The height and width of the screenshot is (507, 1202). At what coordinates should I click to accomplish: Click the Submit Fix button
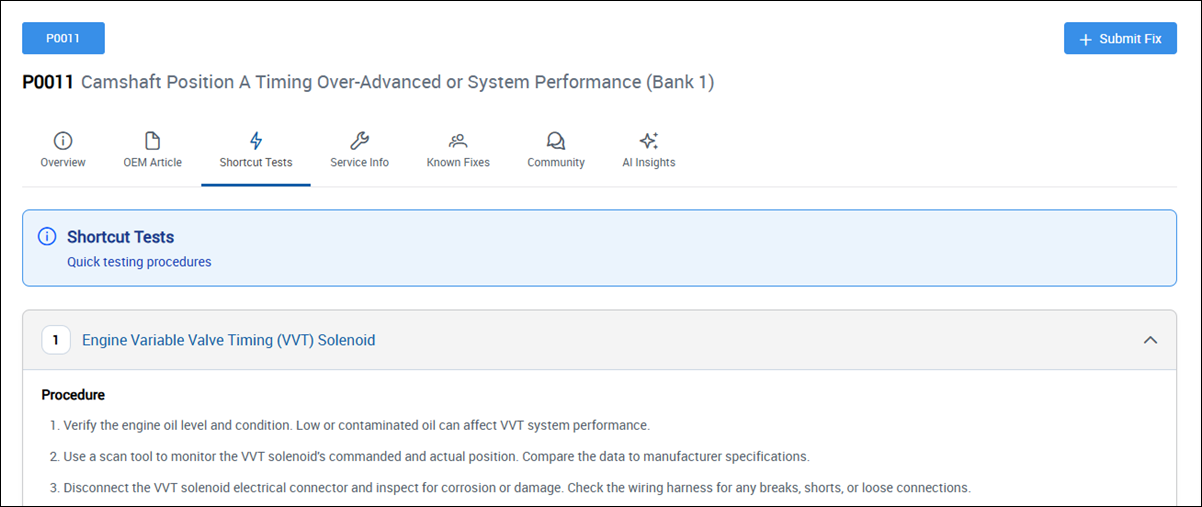coord(1120,38)
